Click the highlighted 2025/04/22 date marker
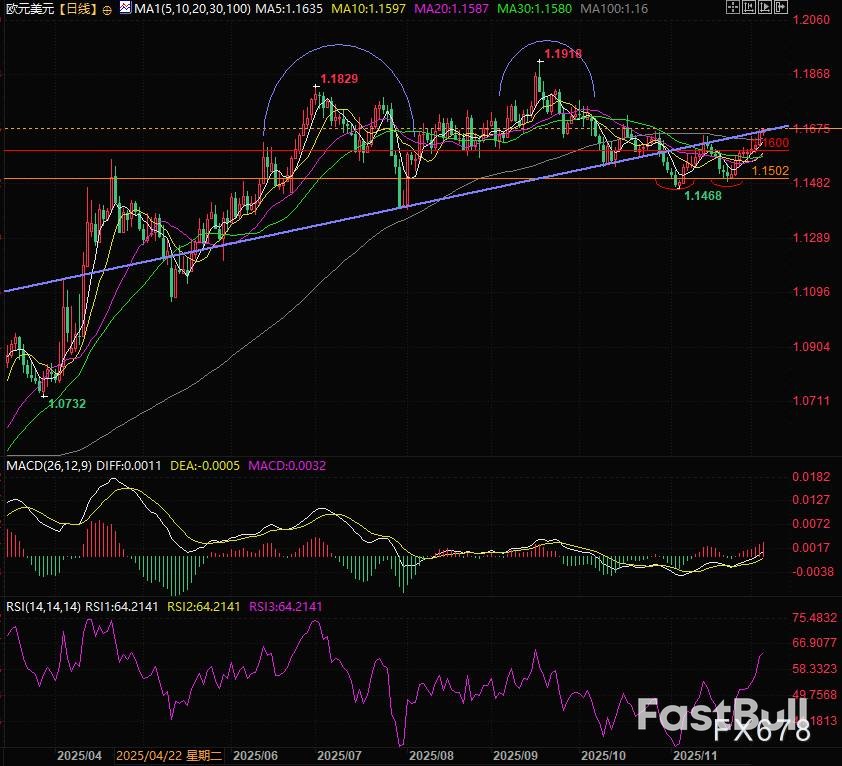 (x=170, y=757)
